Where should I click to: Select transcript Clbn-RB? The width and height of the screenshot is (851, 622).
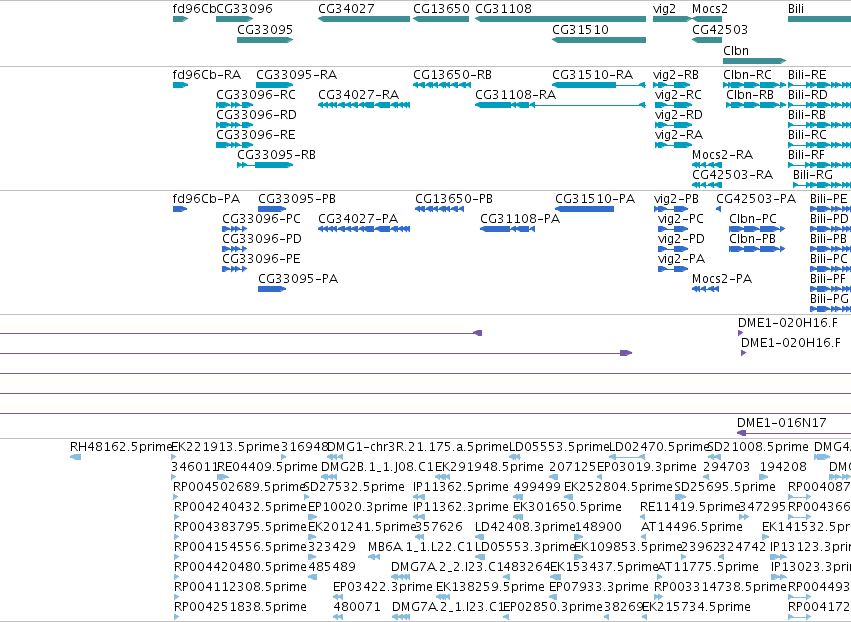pyautogui.click(x=756, y=105)
